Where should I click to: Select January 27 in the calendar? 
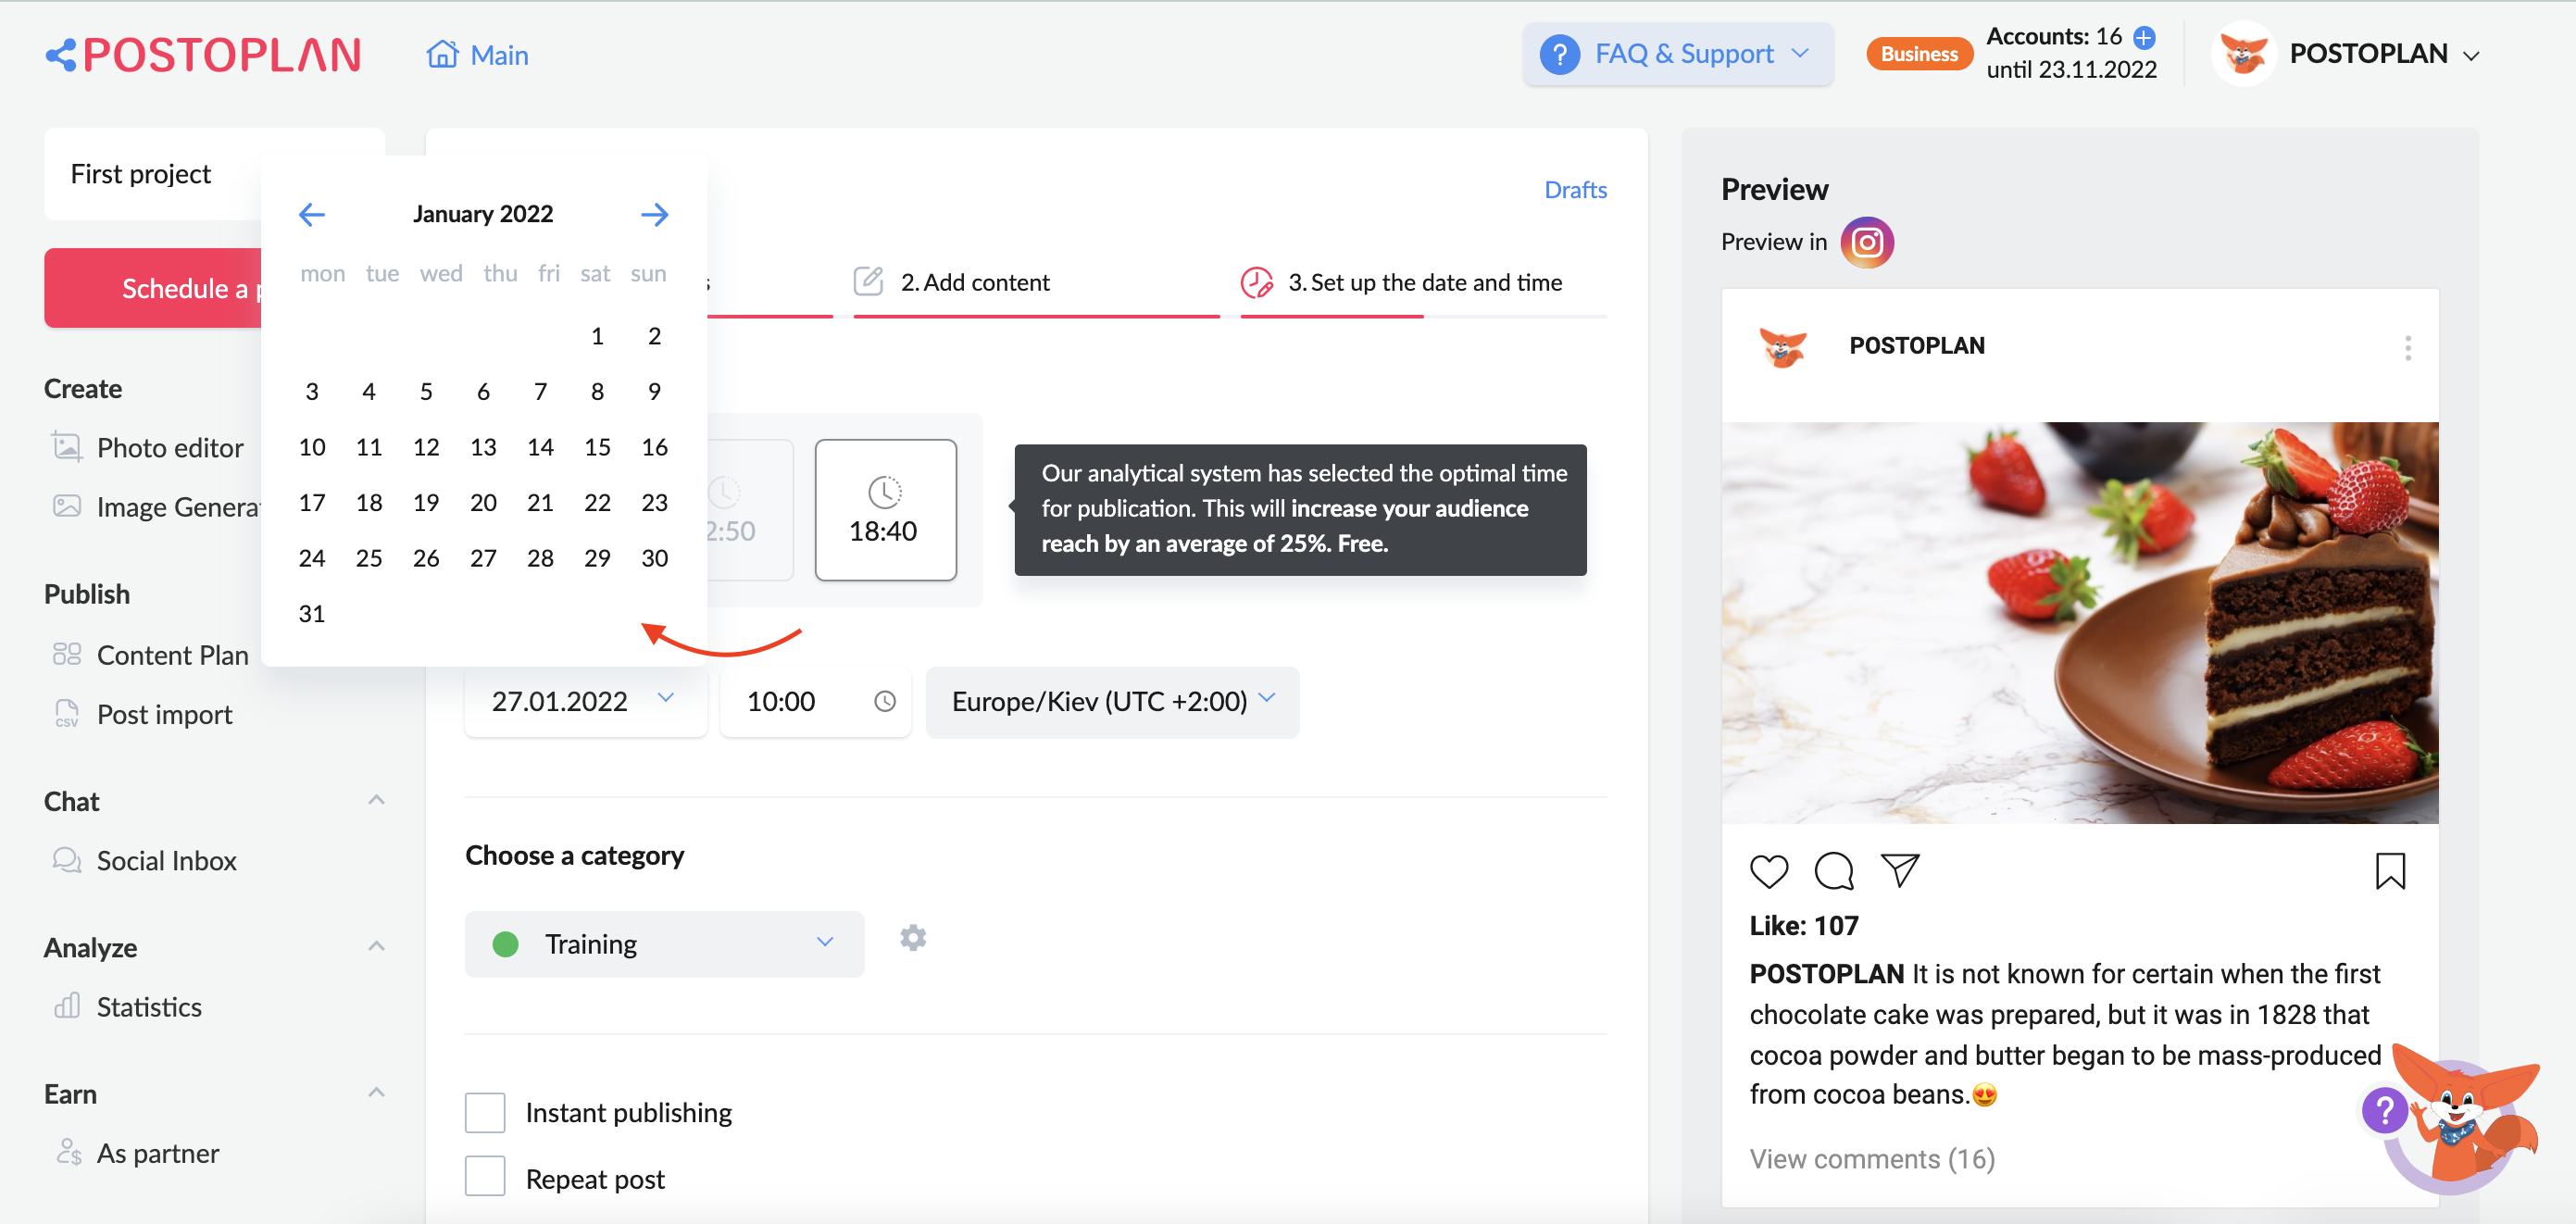[483, 558]
